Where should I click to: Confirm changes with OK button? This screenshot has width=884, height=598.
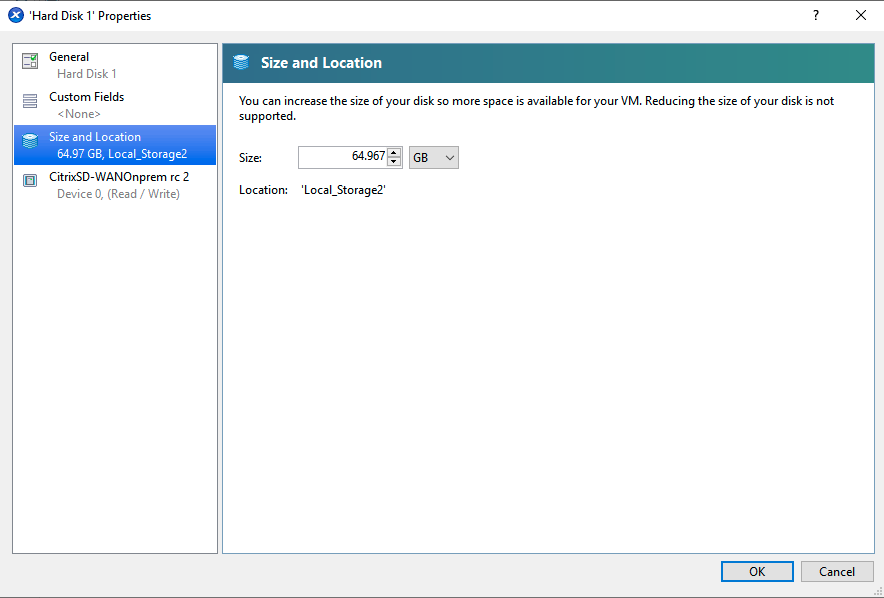757,572
